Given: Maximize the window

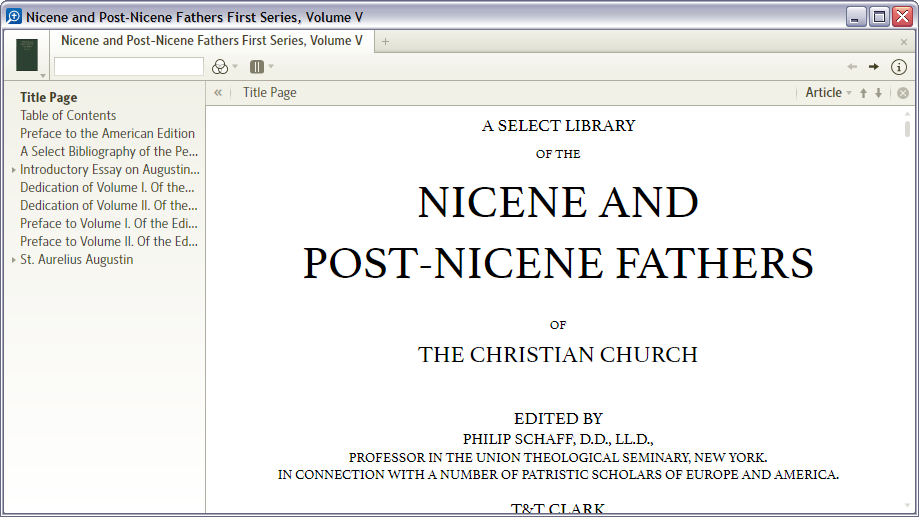Looking at the screenshot, I should pyautogui.click(x=879, y=16).
